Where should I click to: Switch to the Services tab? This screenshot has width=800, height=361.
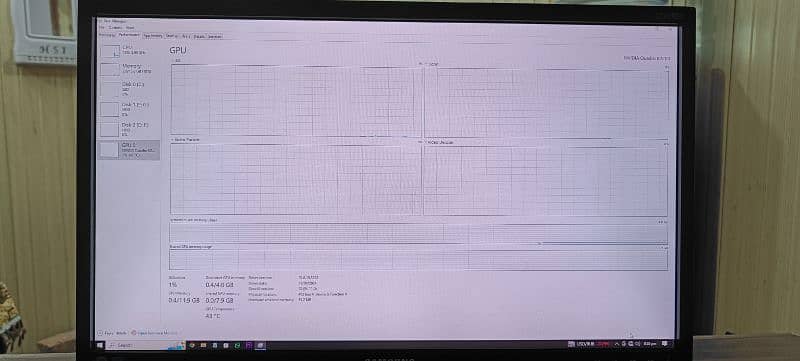click(x=215, y=36)
